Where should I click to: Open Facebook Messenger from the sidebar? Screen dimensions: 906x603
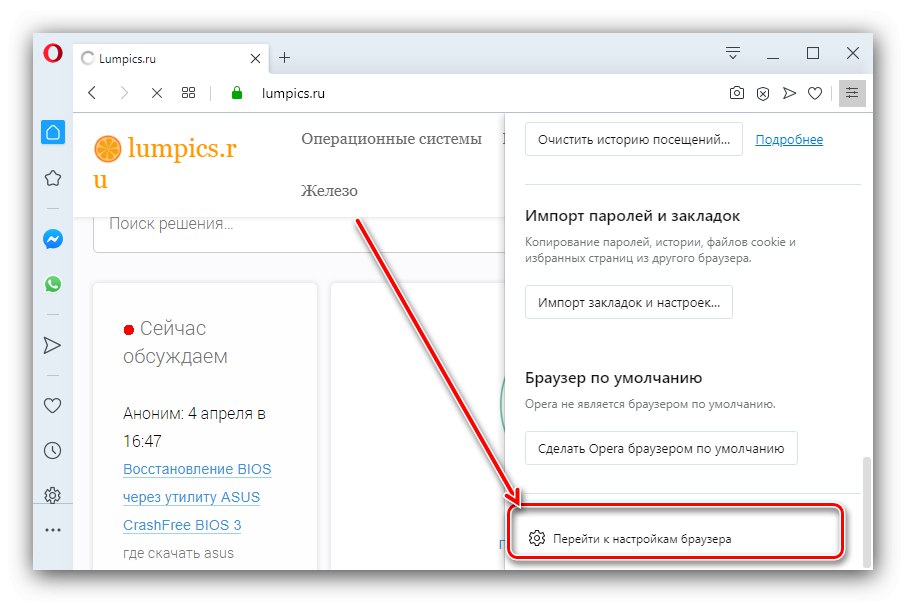[53, 238]
